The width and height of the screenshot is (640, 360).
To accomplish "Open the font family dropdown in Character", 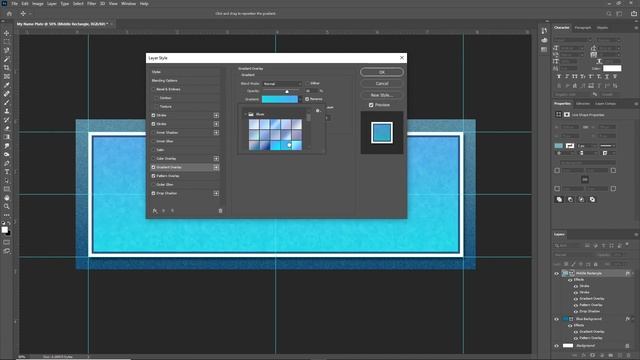I will 573,40.
